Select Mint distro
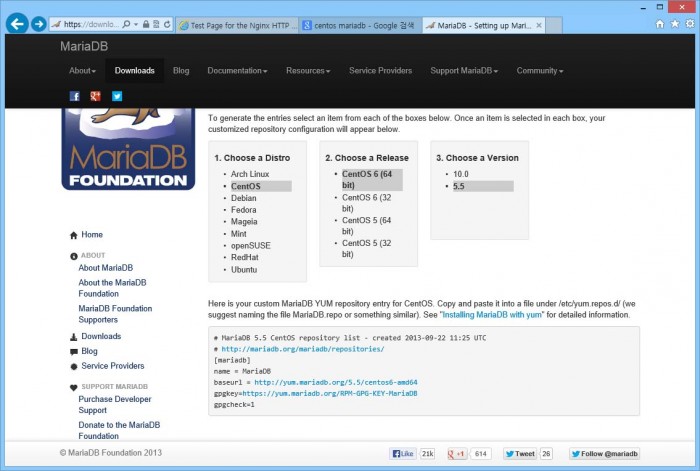 point(238,234)
